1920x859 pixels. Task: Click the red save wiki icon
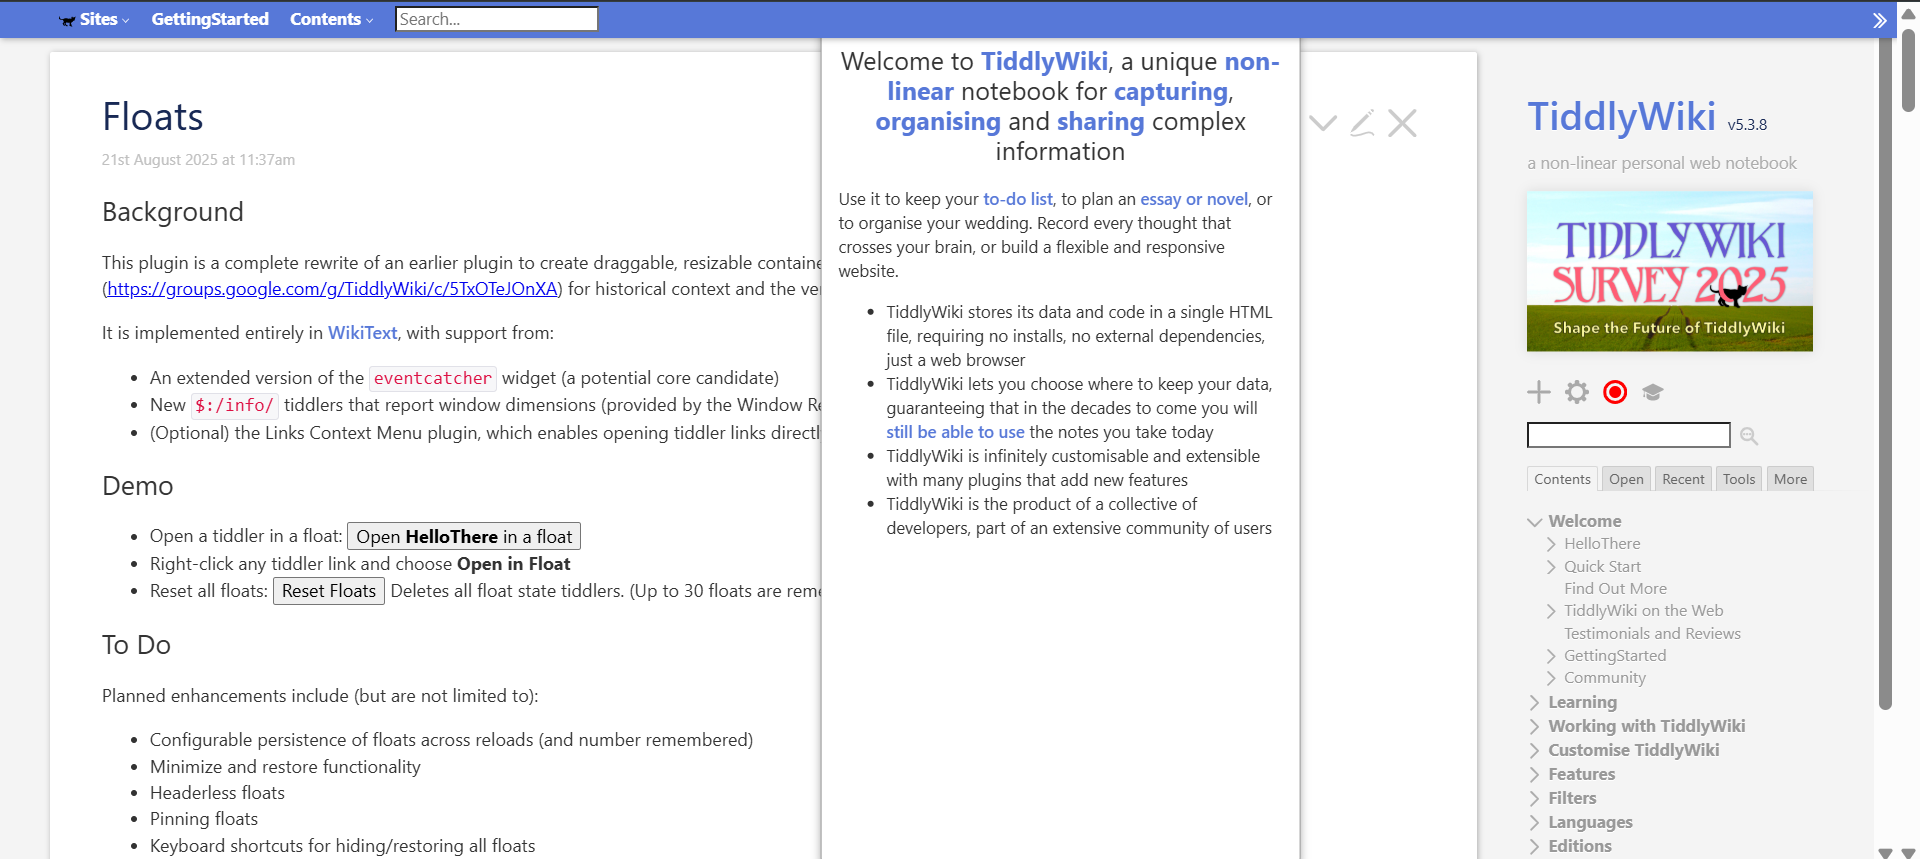coord(1615,392)
